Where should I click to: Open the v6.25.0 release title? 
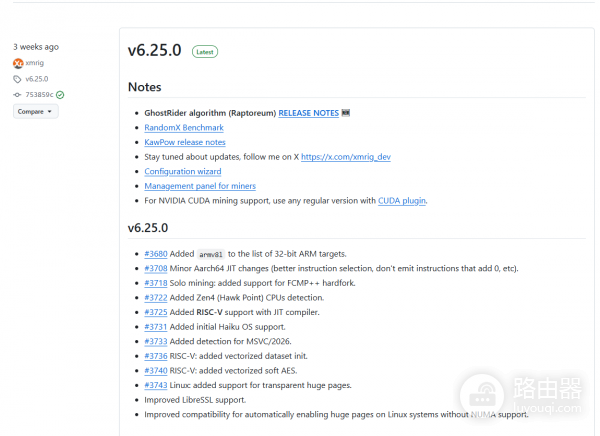coord(154,51)
